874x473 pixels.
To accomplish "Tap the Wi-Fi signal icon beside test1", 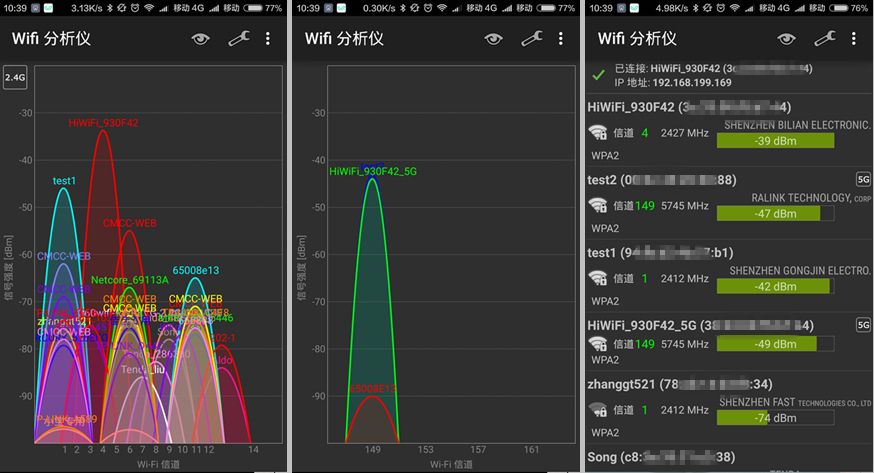I will point(598,278).
